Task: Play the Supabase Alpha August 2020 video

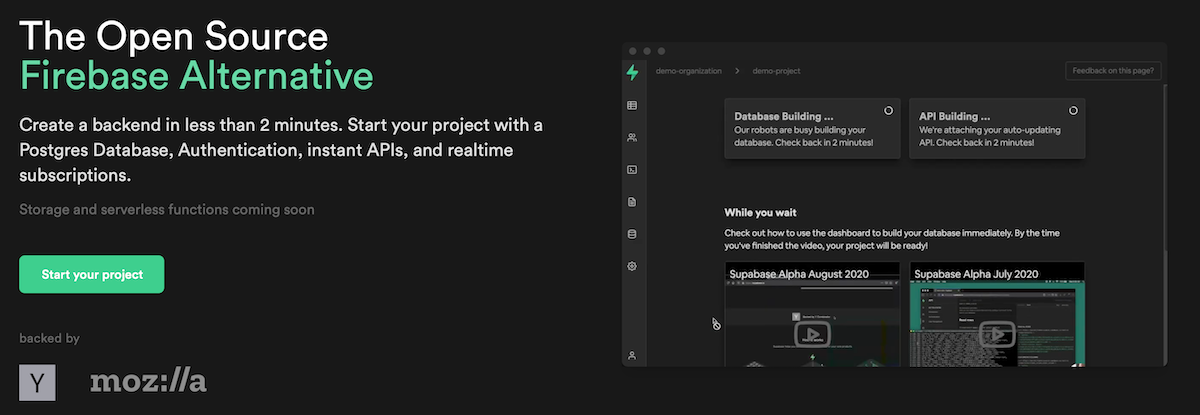Action: [812, 334]
